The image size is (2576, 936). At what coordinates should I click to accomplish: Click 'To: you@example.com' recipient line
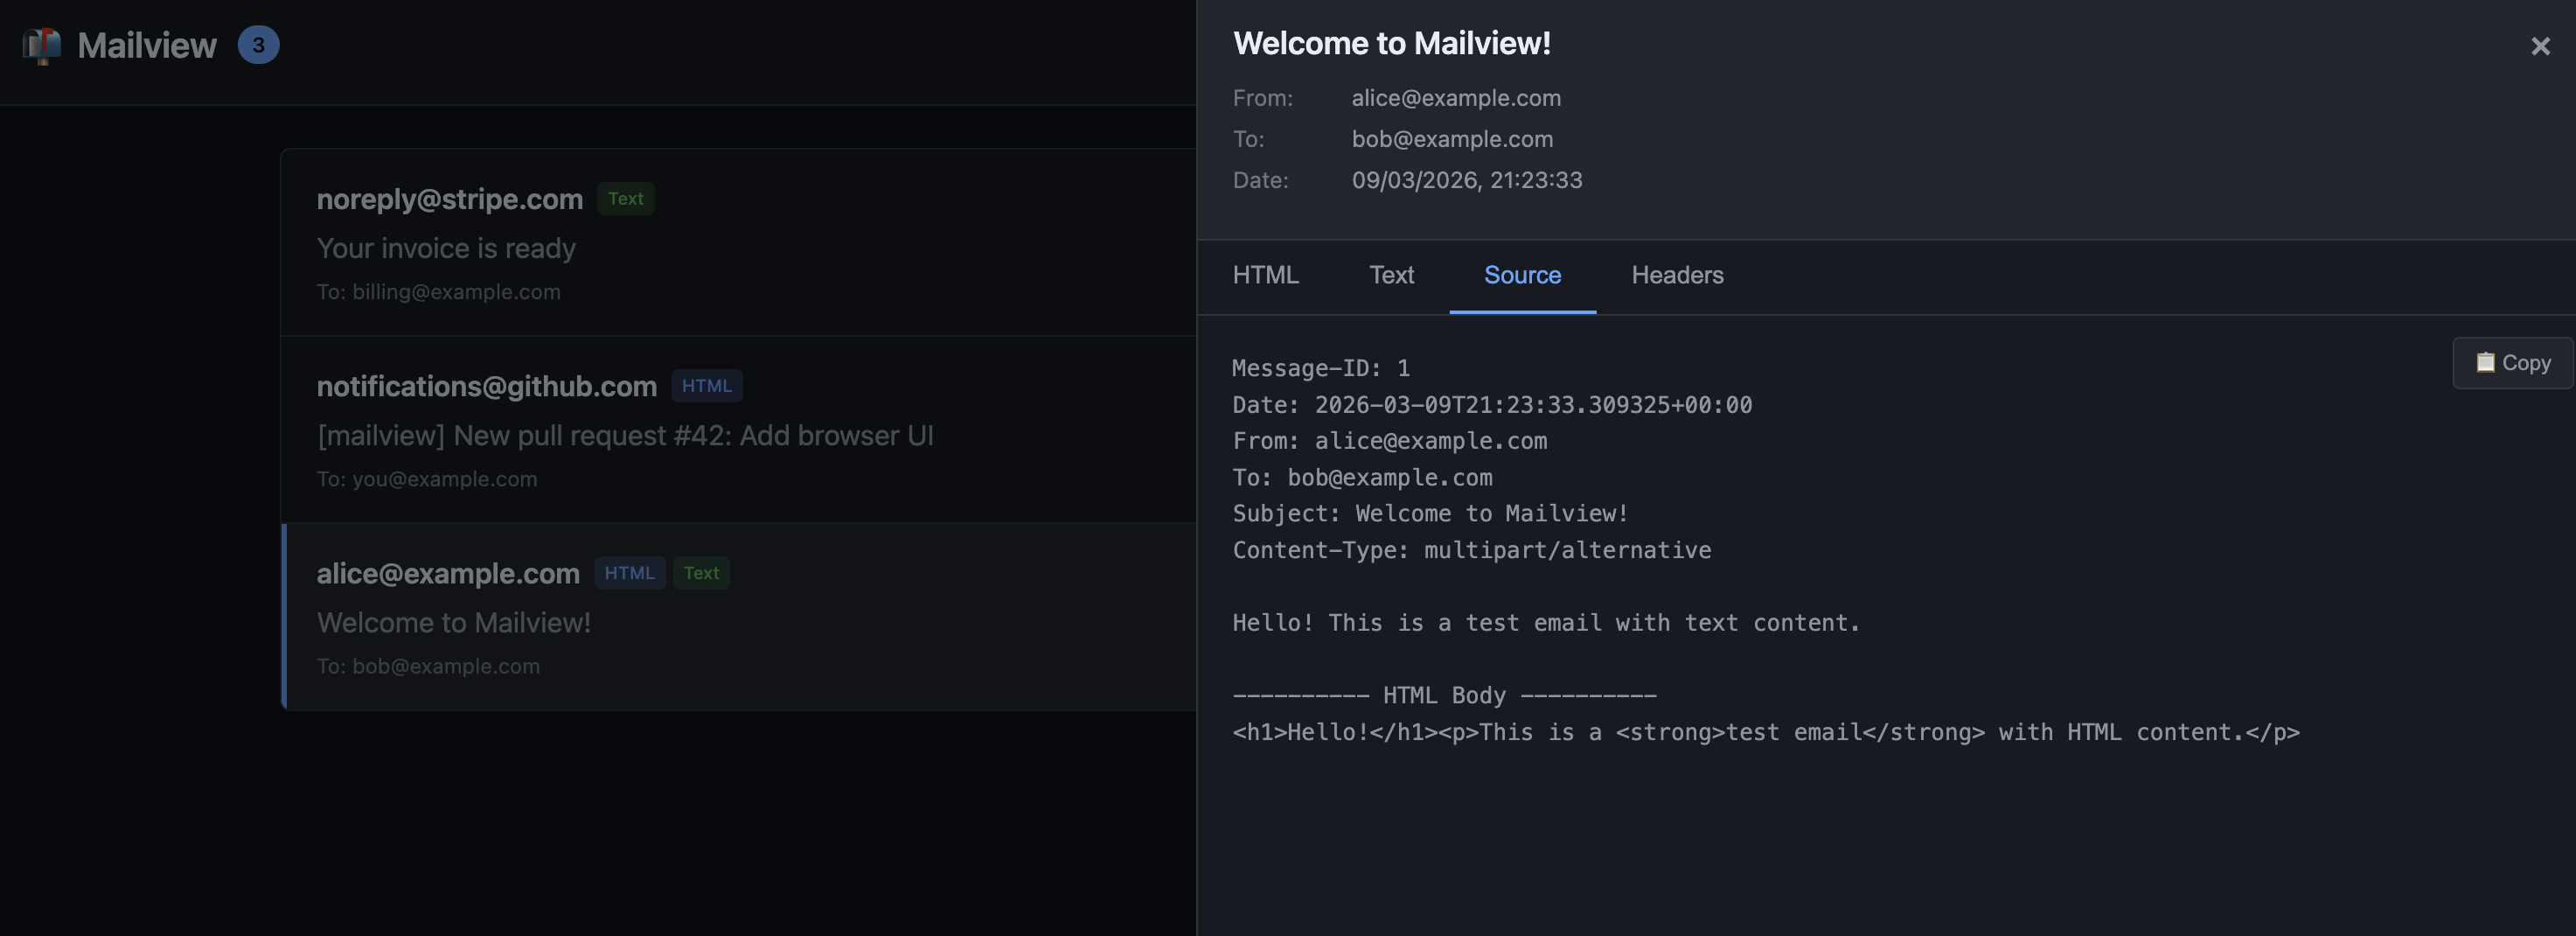[x=427, y=479]
